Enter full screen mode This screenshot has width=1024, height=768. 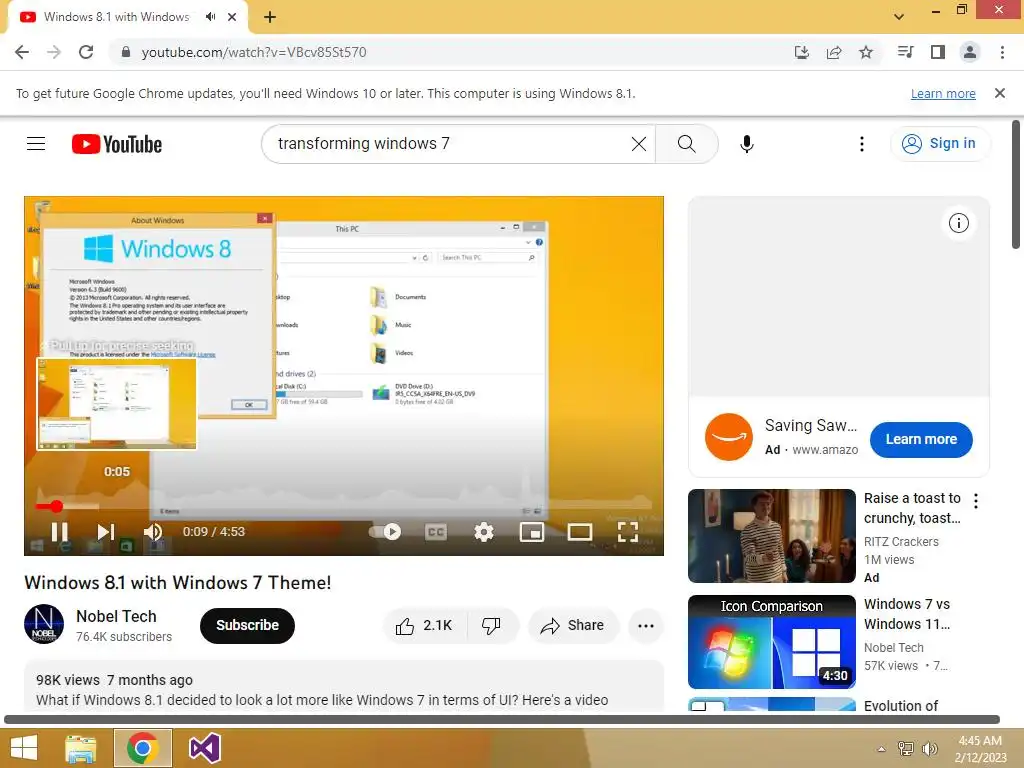628,532
